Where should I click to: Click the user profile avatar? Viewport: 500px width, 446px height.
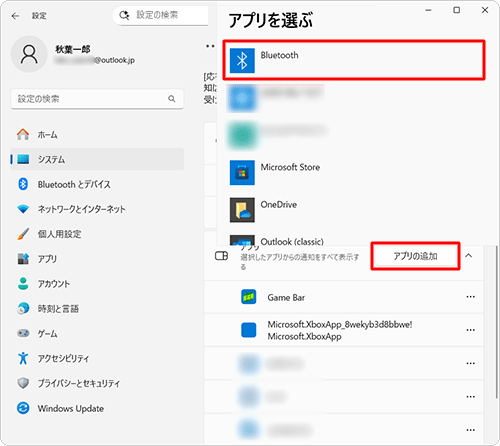pyautogui.click(x=29, y=54)
